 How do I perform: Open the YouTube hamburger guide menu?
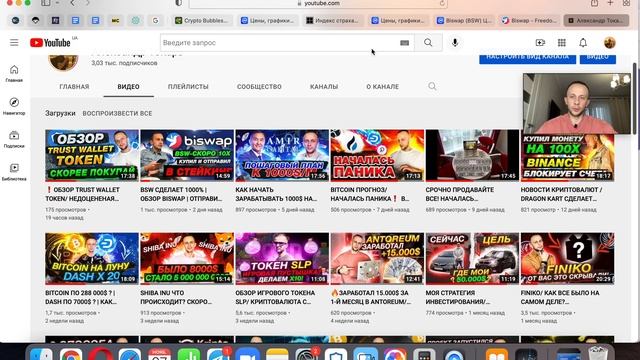pos(14,42)
